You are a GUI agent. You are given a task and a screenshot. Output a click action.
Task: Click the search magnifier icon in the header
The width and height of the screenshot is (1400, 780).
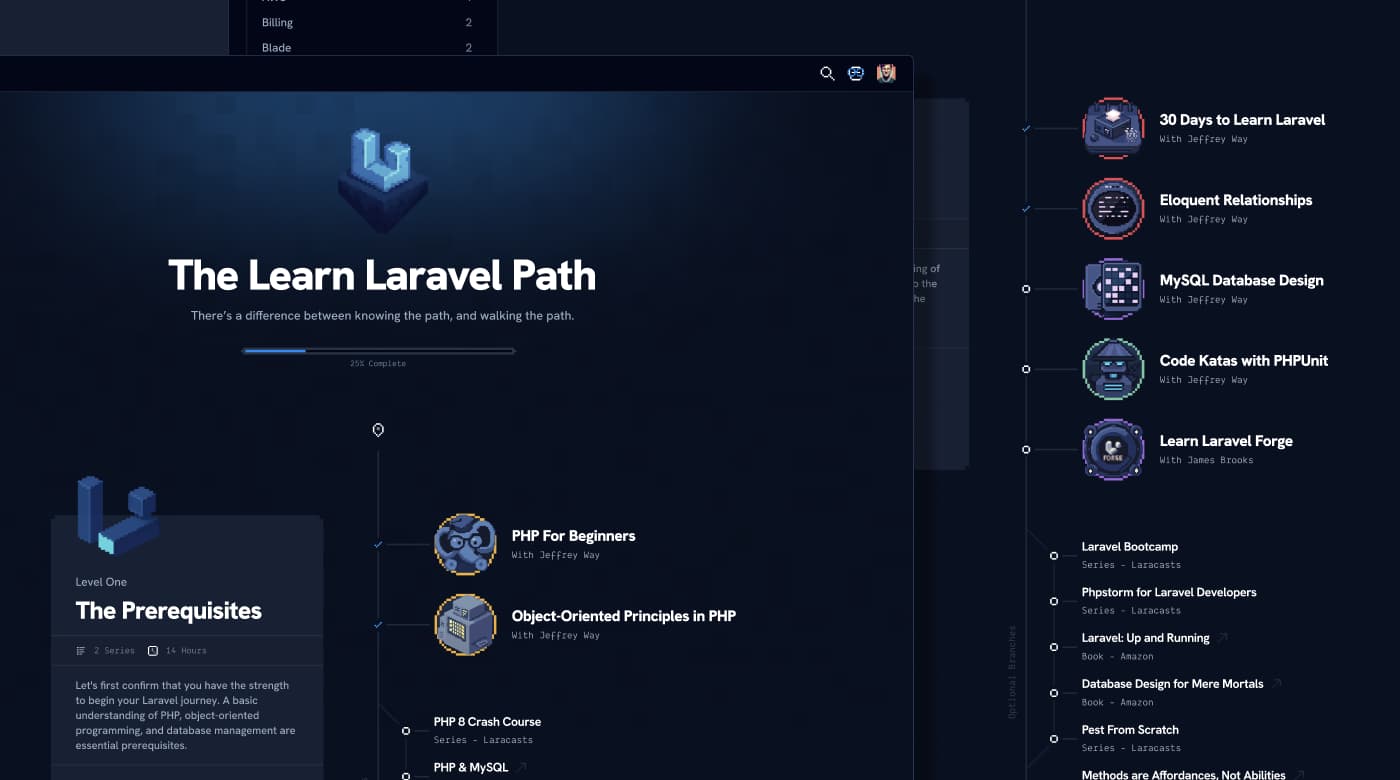click(x=827, y=73)
